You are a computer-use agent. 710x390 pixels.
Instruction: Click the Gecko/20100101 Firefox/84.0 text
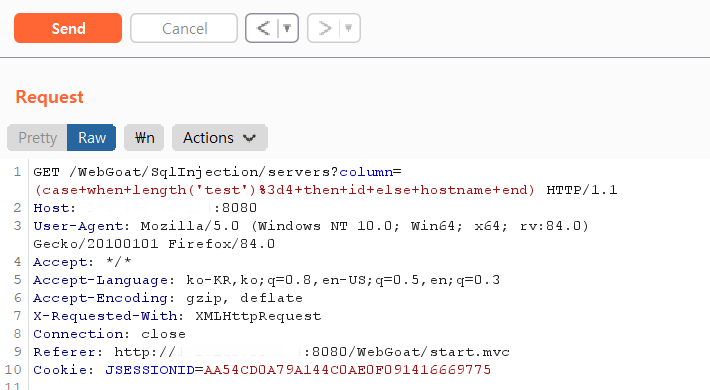tap(154, 244)
